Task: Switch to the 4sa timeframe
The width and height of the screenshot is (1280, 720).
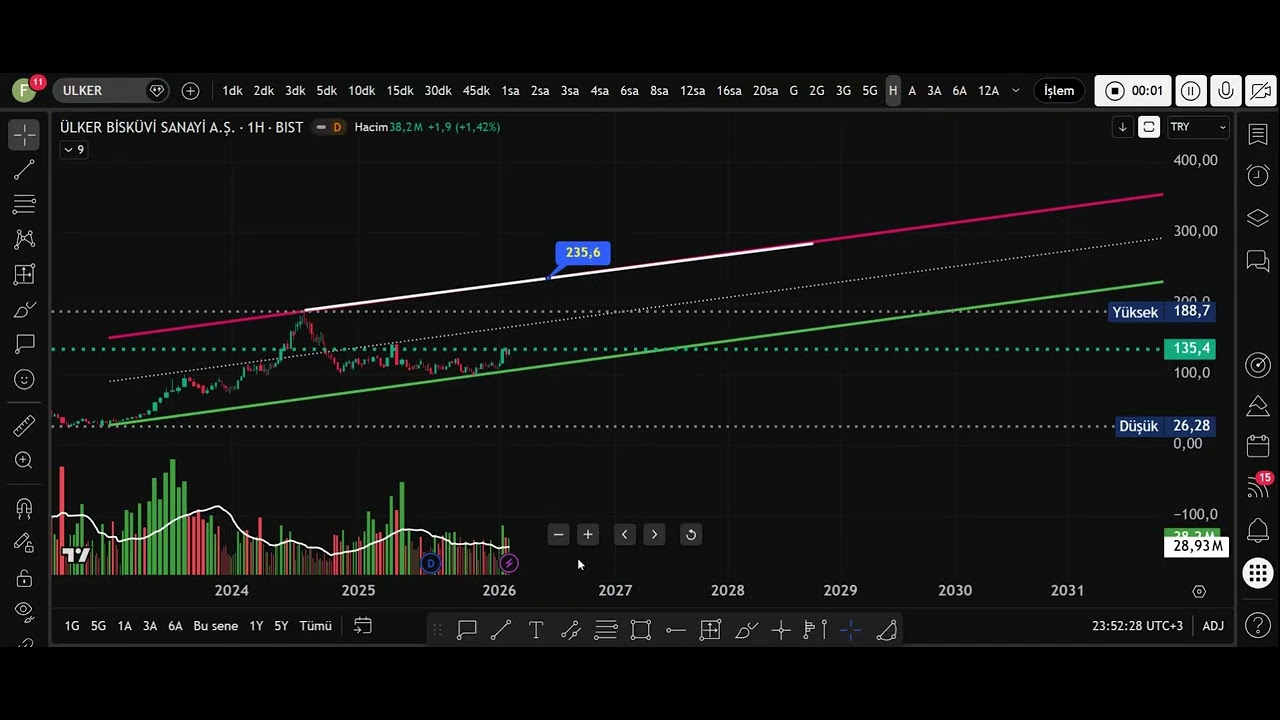Action: (x=599, y=90)
